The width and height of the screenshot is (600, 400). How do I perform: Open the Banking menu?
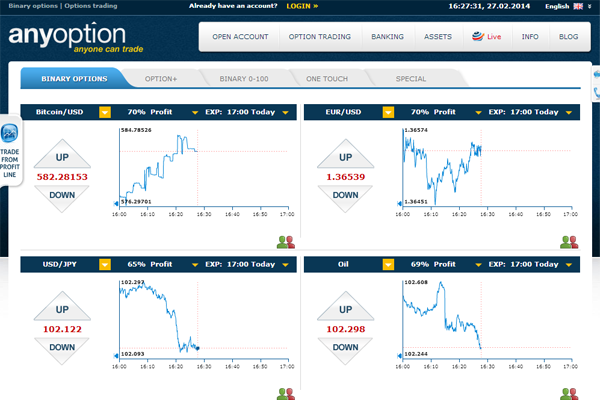[387, 37]
